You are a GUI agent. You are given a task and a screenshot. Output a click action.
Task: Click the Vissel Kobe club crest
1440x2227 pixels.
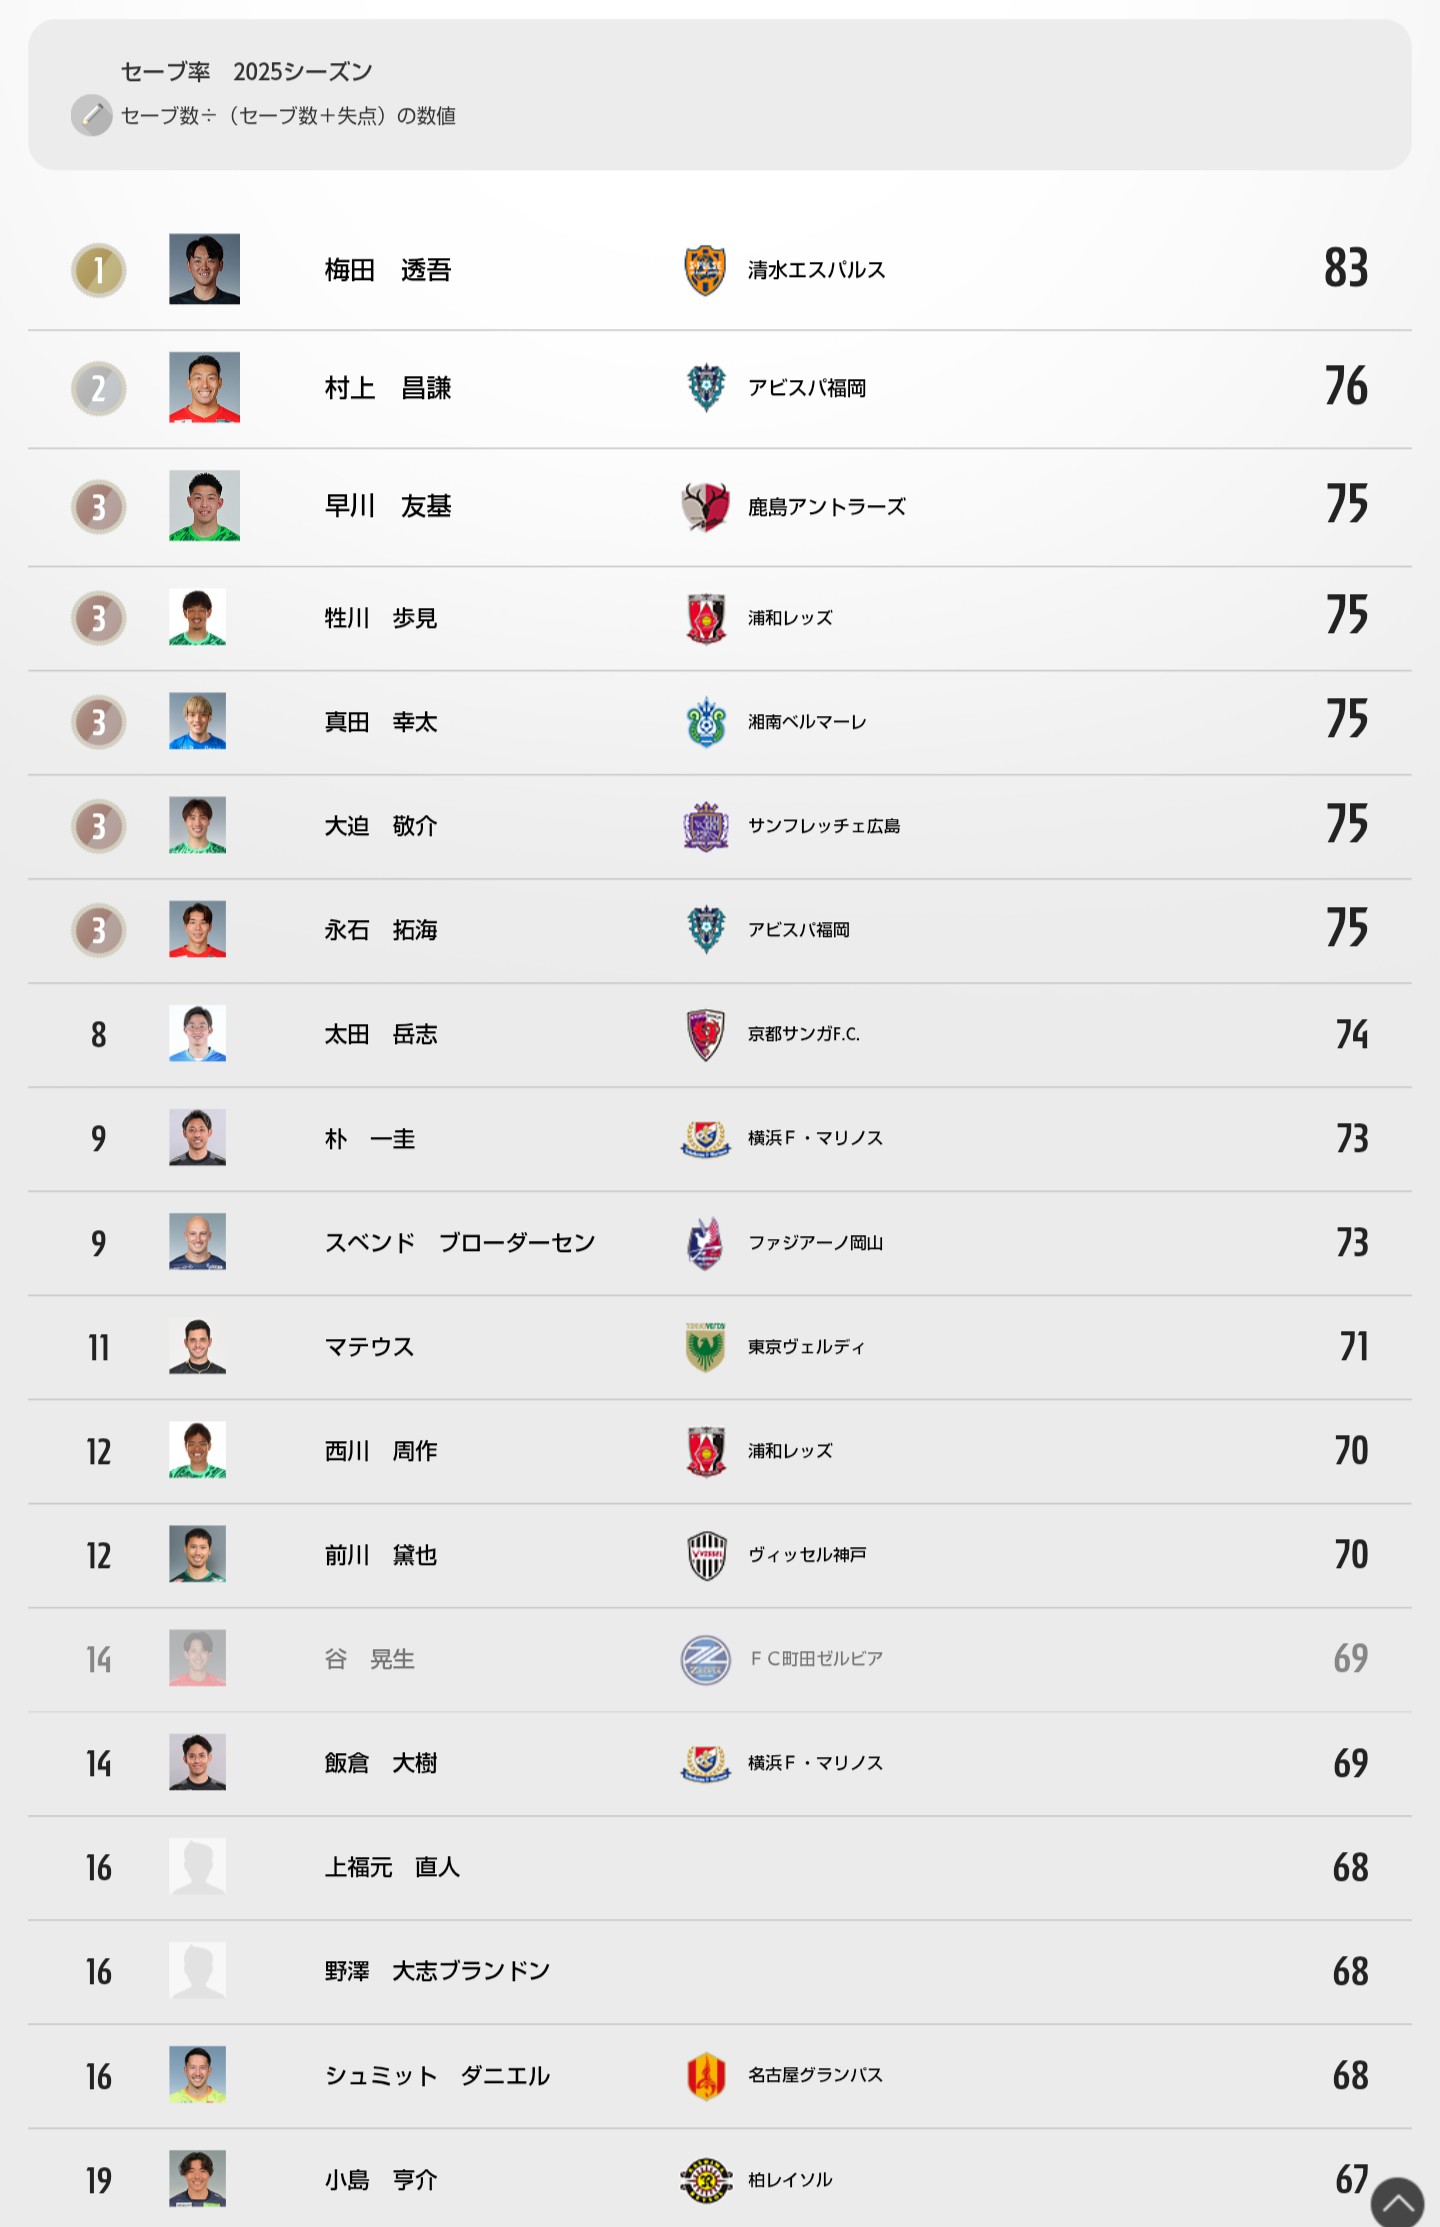click(x=705, y=1555)
